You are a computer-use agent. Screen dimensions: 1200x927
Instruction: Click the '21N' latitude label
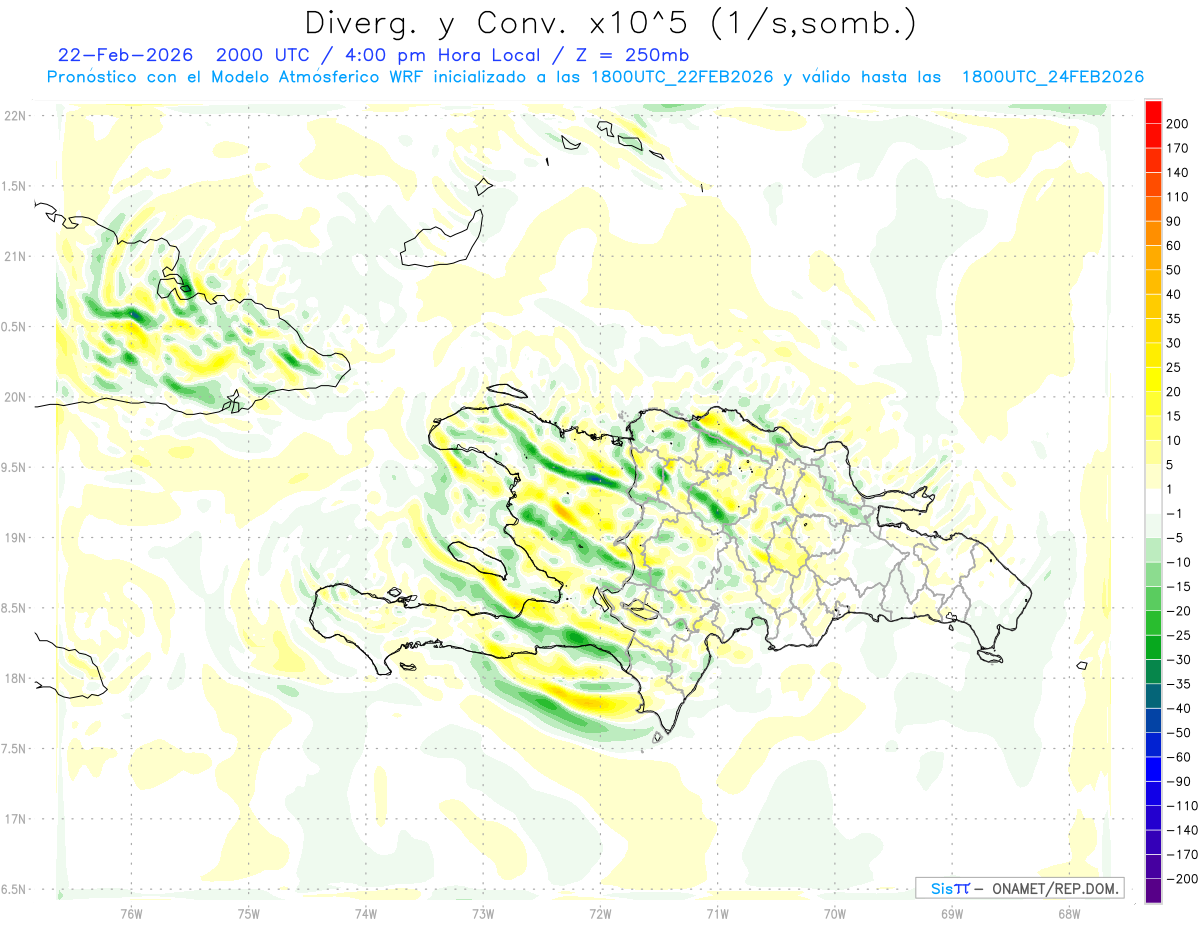pos(14,256)
